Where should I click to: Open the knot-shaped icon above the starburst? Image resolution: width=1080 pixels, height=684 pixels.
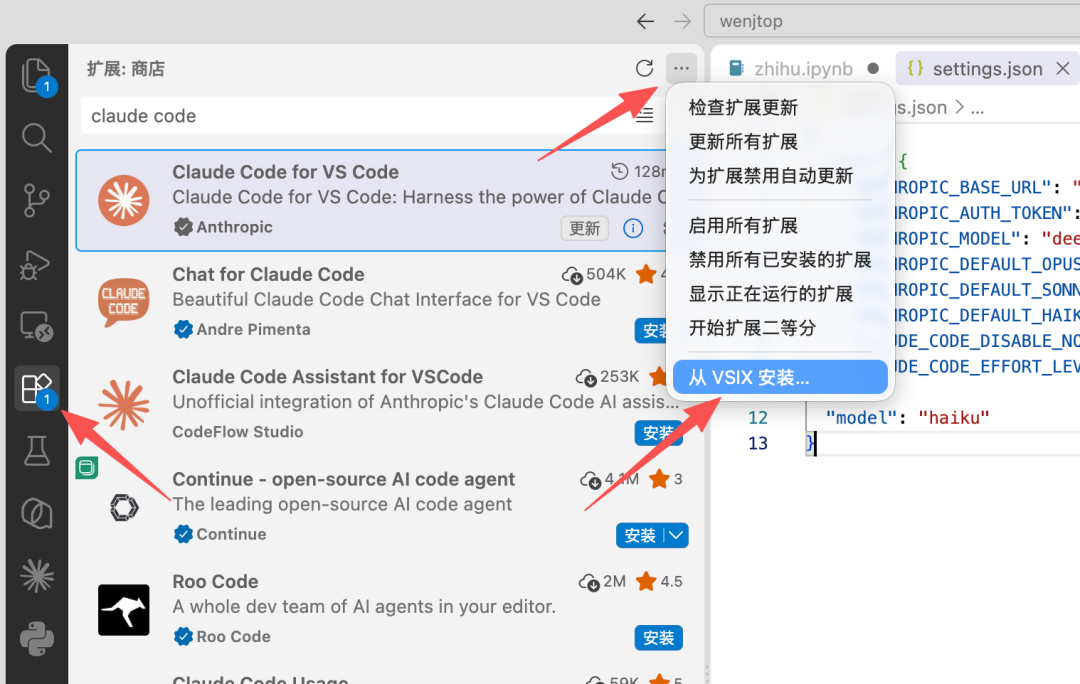(36, 514)
